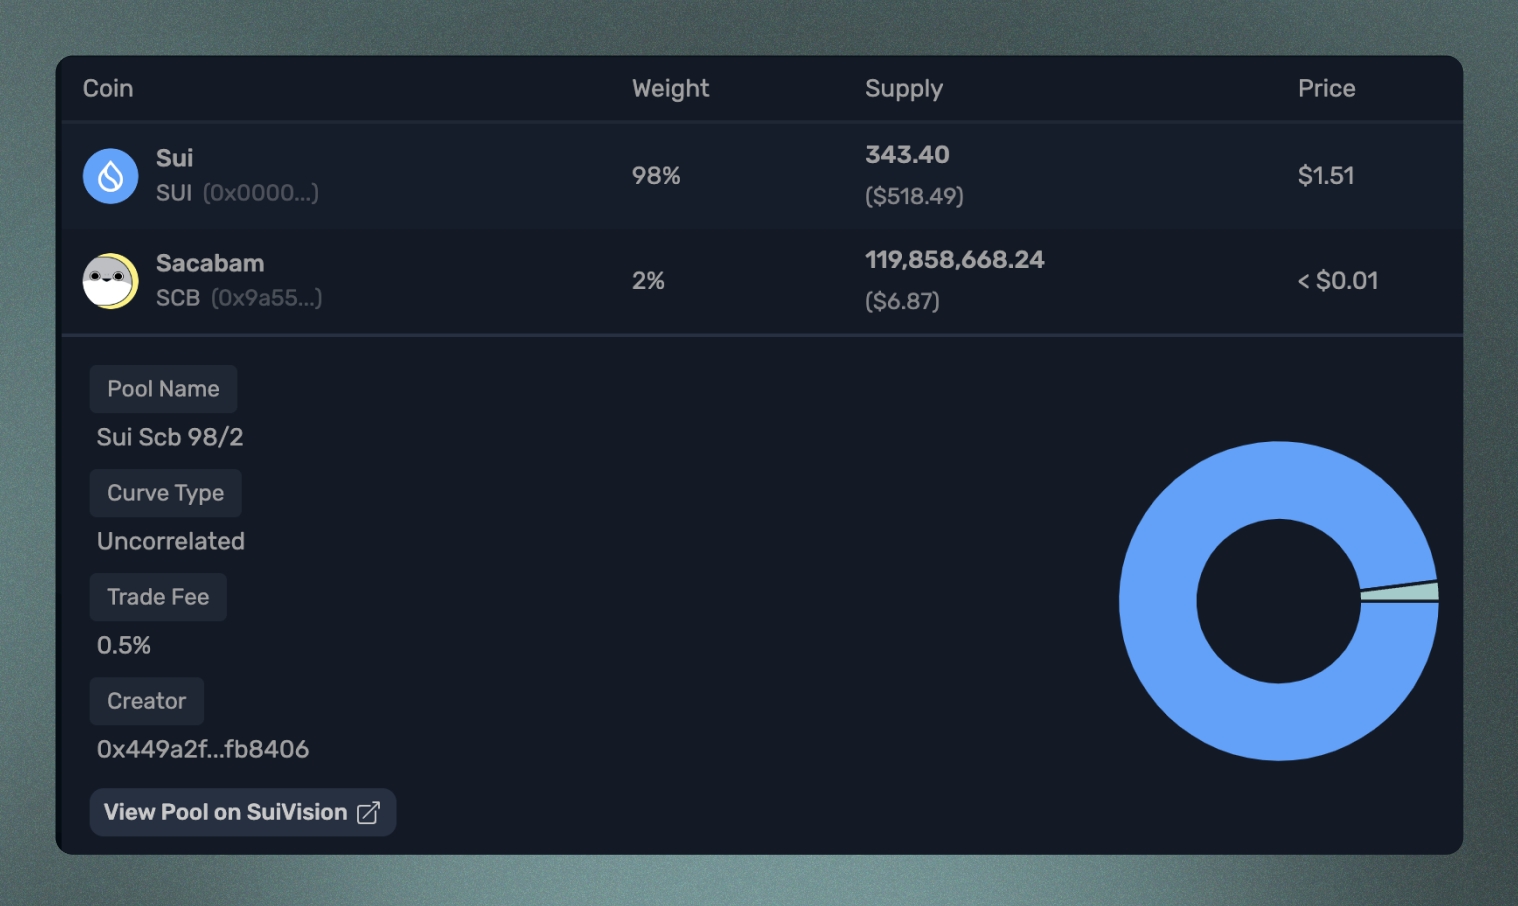
Task: Click the creator address 0x449a2f...fb8406
Action: tap(203, 749)
